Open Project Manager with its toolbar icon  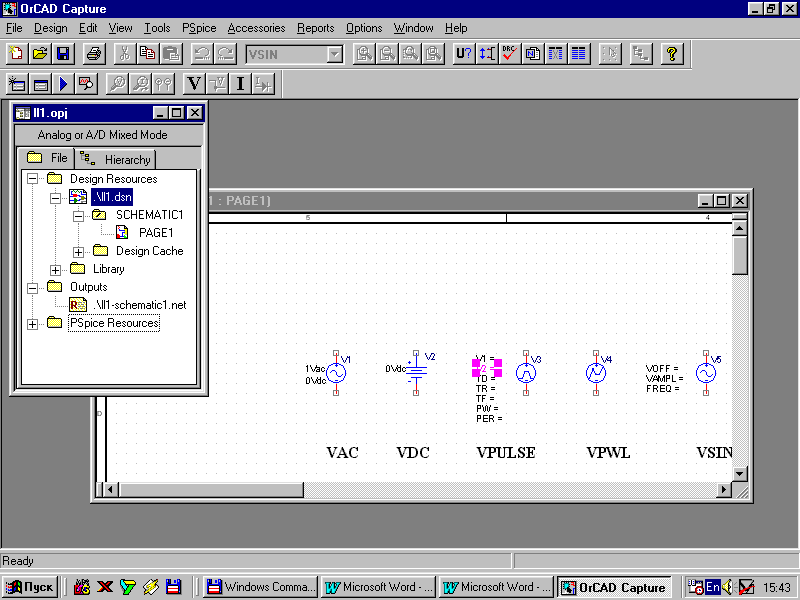[x=641, y=54]
